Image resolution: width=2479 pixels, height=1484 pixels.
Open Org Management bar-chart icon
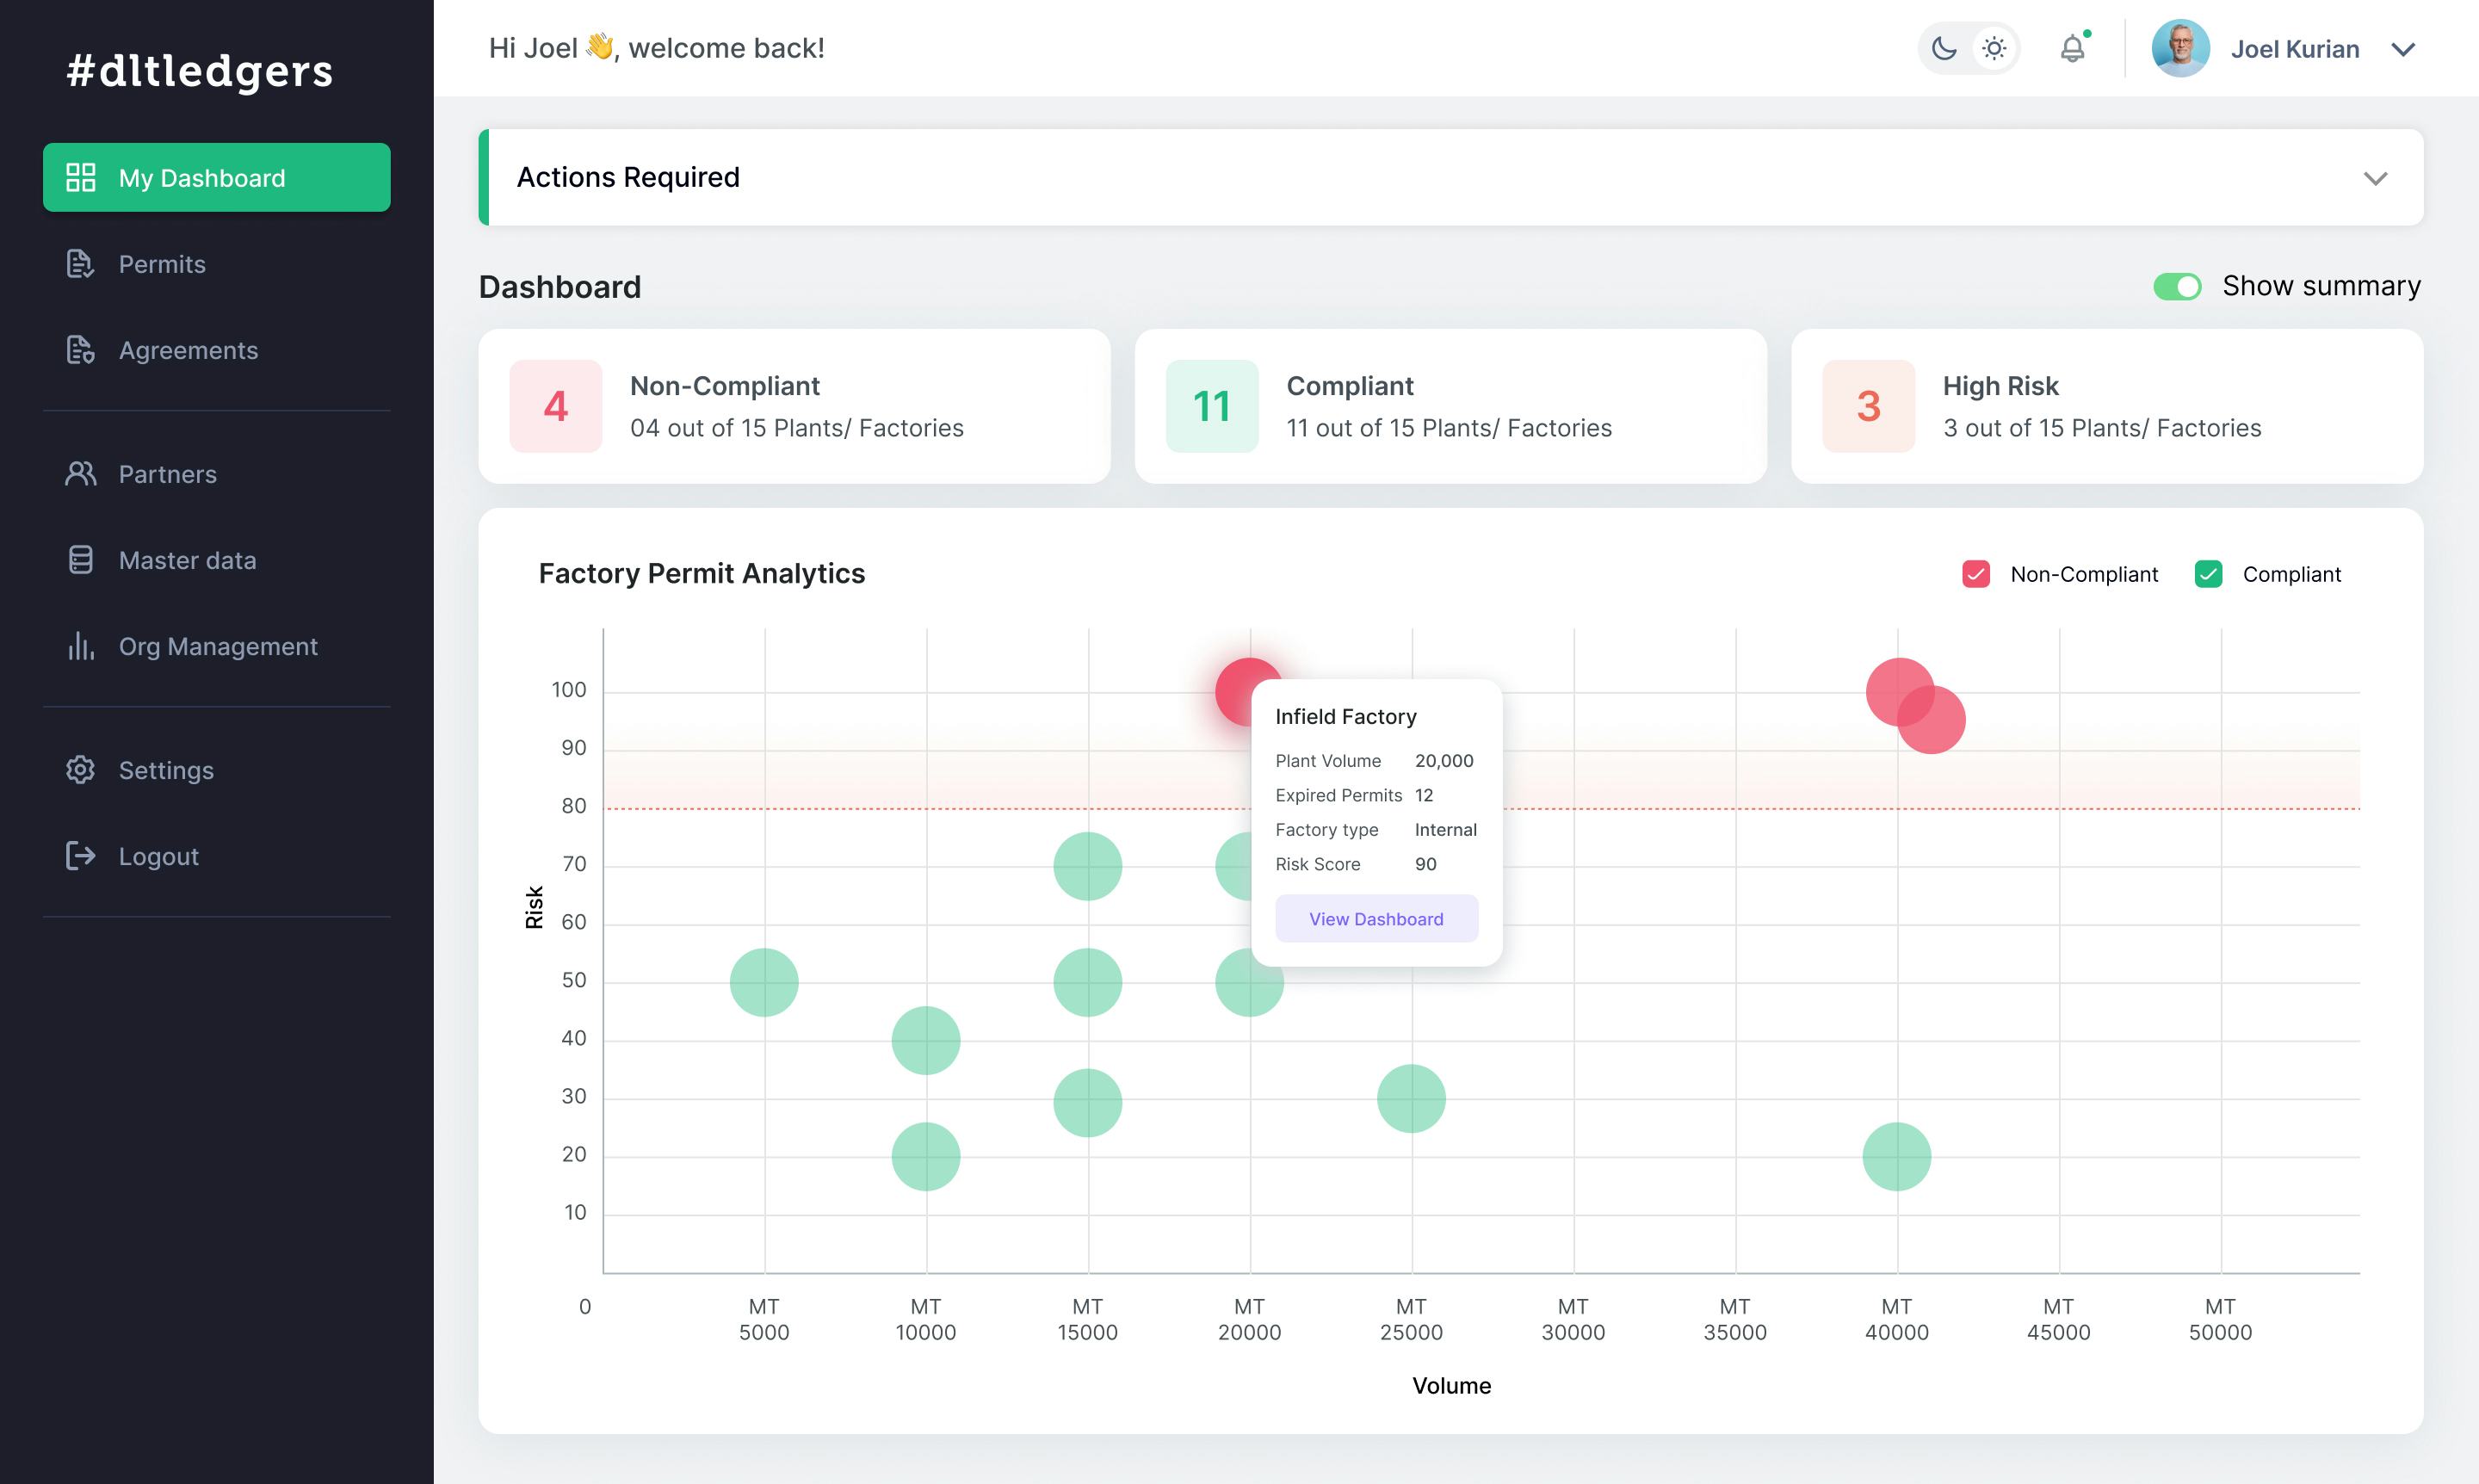click(81, 646)
